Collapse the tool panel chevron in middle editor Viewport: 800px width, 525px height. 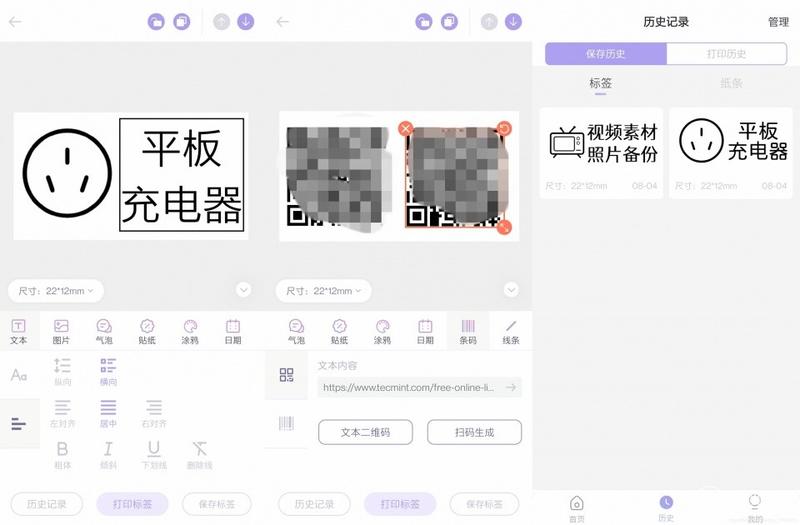[511, 290]
